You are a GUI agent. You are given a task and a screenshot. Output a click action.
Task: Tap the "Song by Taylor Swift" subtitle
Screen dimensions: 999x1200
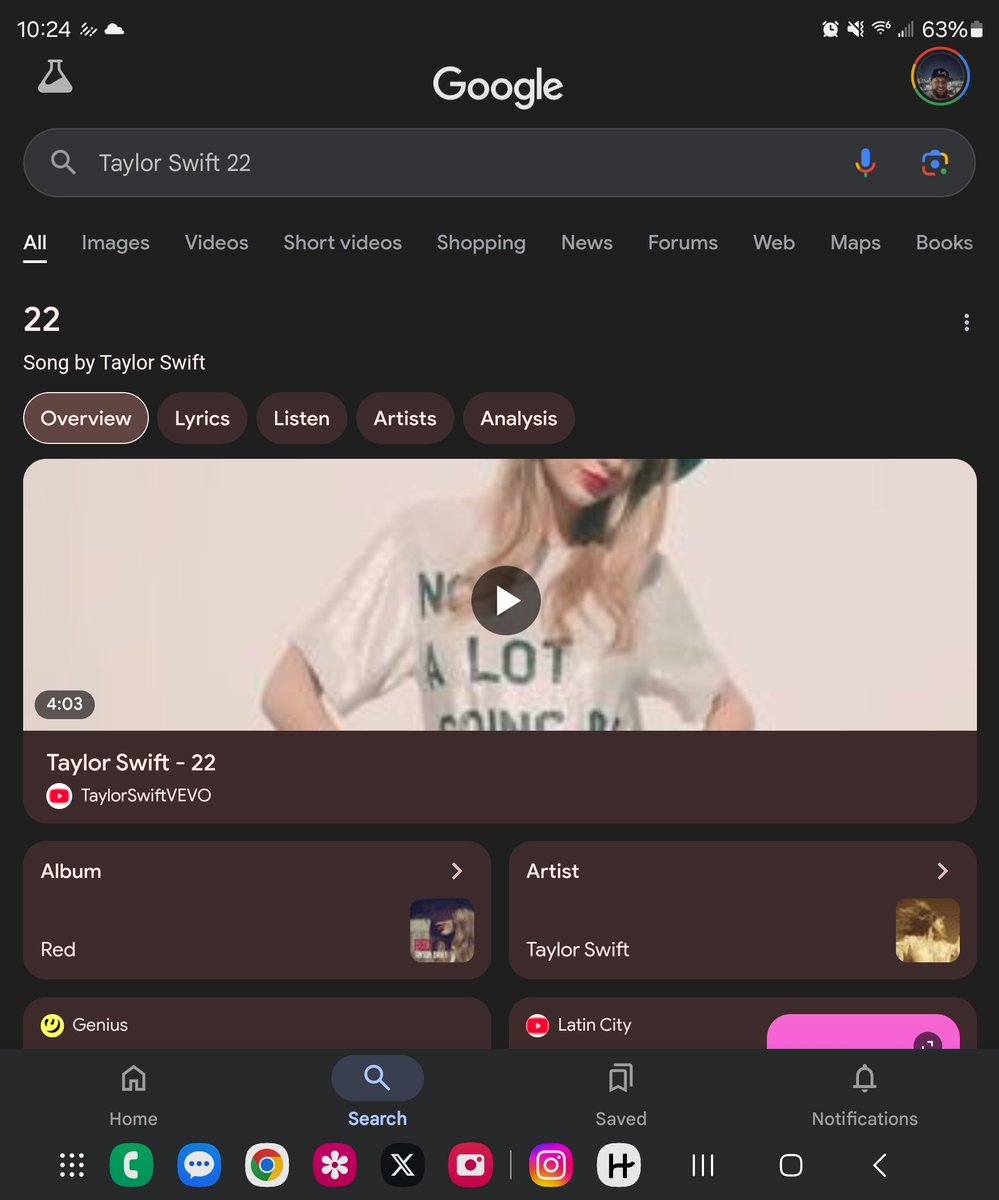coord(114,363)
